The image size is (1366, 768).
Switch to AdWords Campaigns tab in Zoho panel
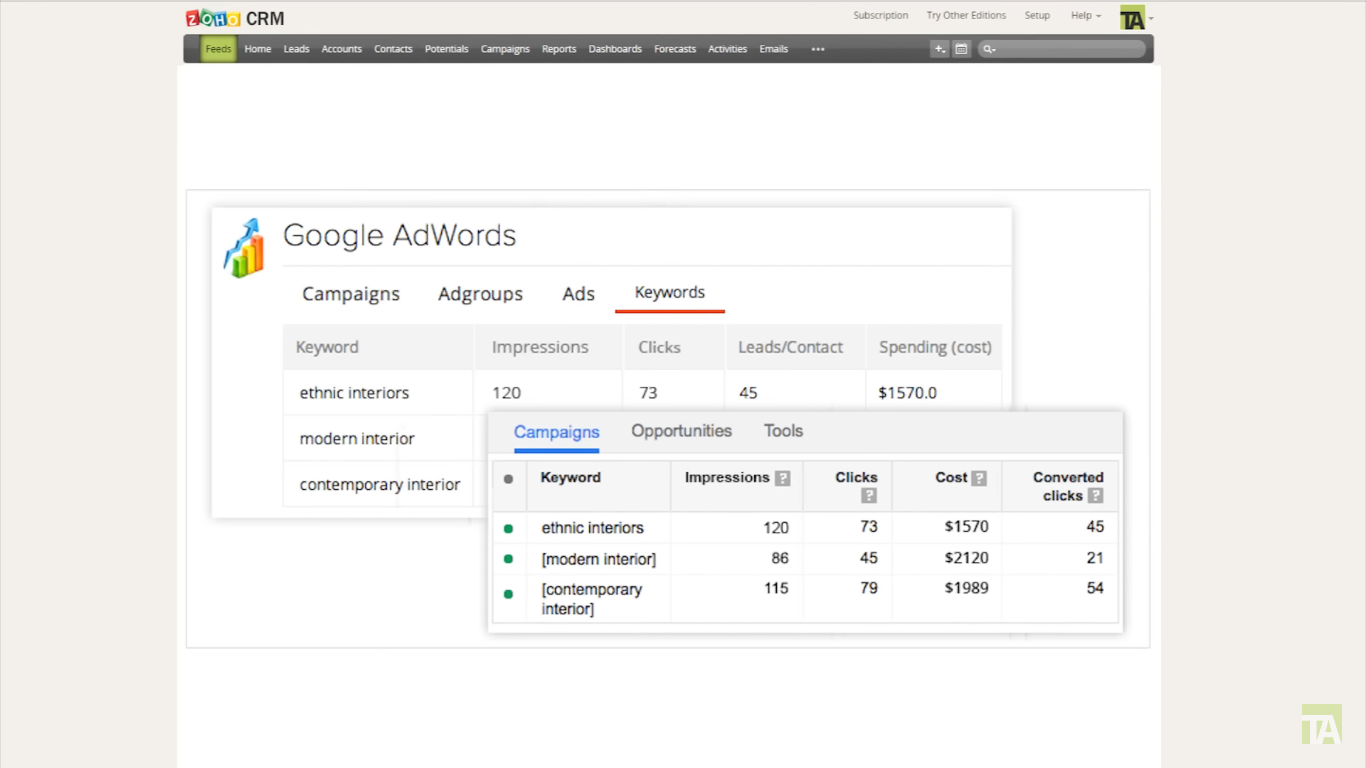click(351, 294)
